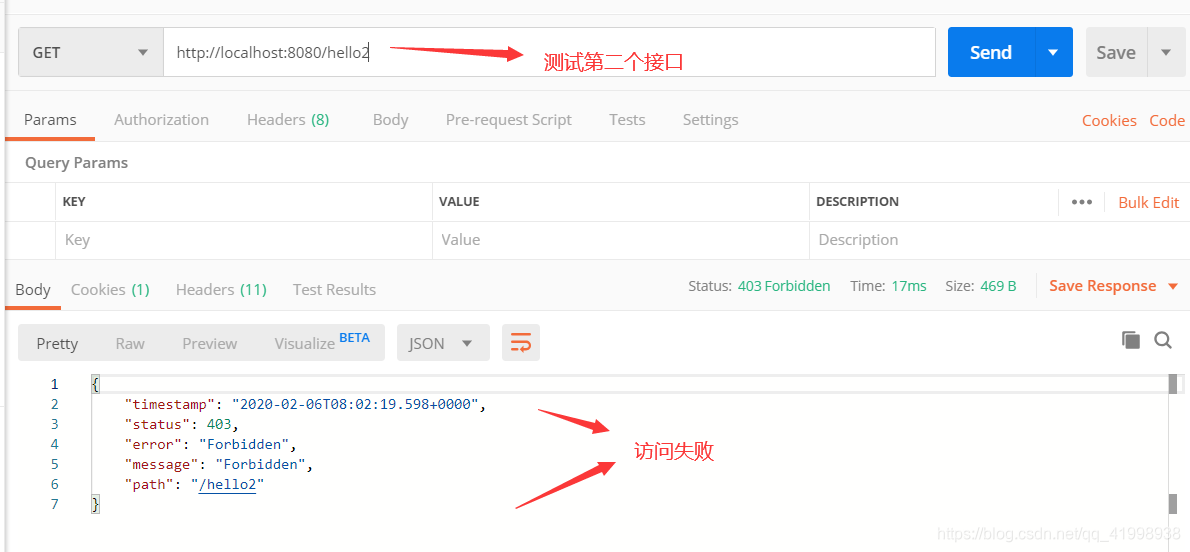Switch to the Test Results tab
This screenshot has height=552, width=1190.
pos(334,289)
